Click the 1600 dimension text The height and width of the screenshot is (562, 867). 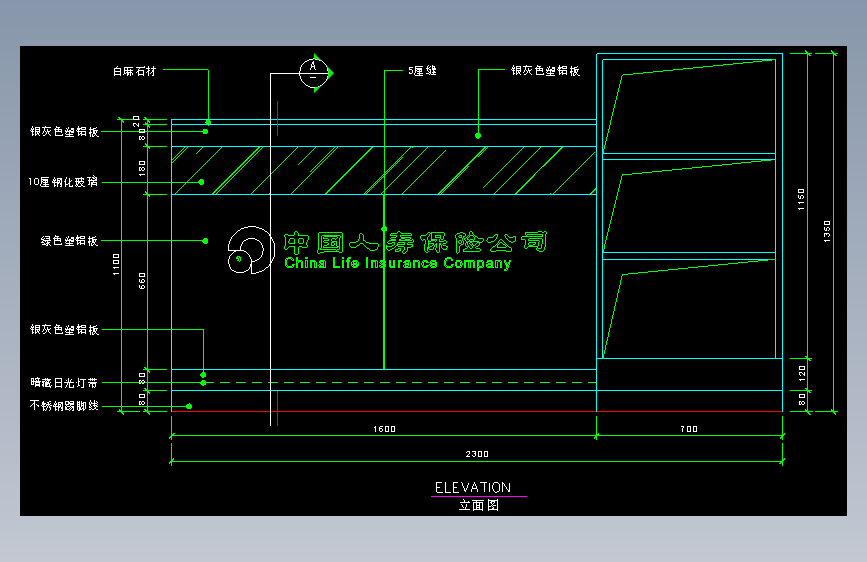point(384,429)
